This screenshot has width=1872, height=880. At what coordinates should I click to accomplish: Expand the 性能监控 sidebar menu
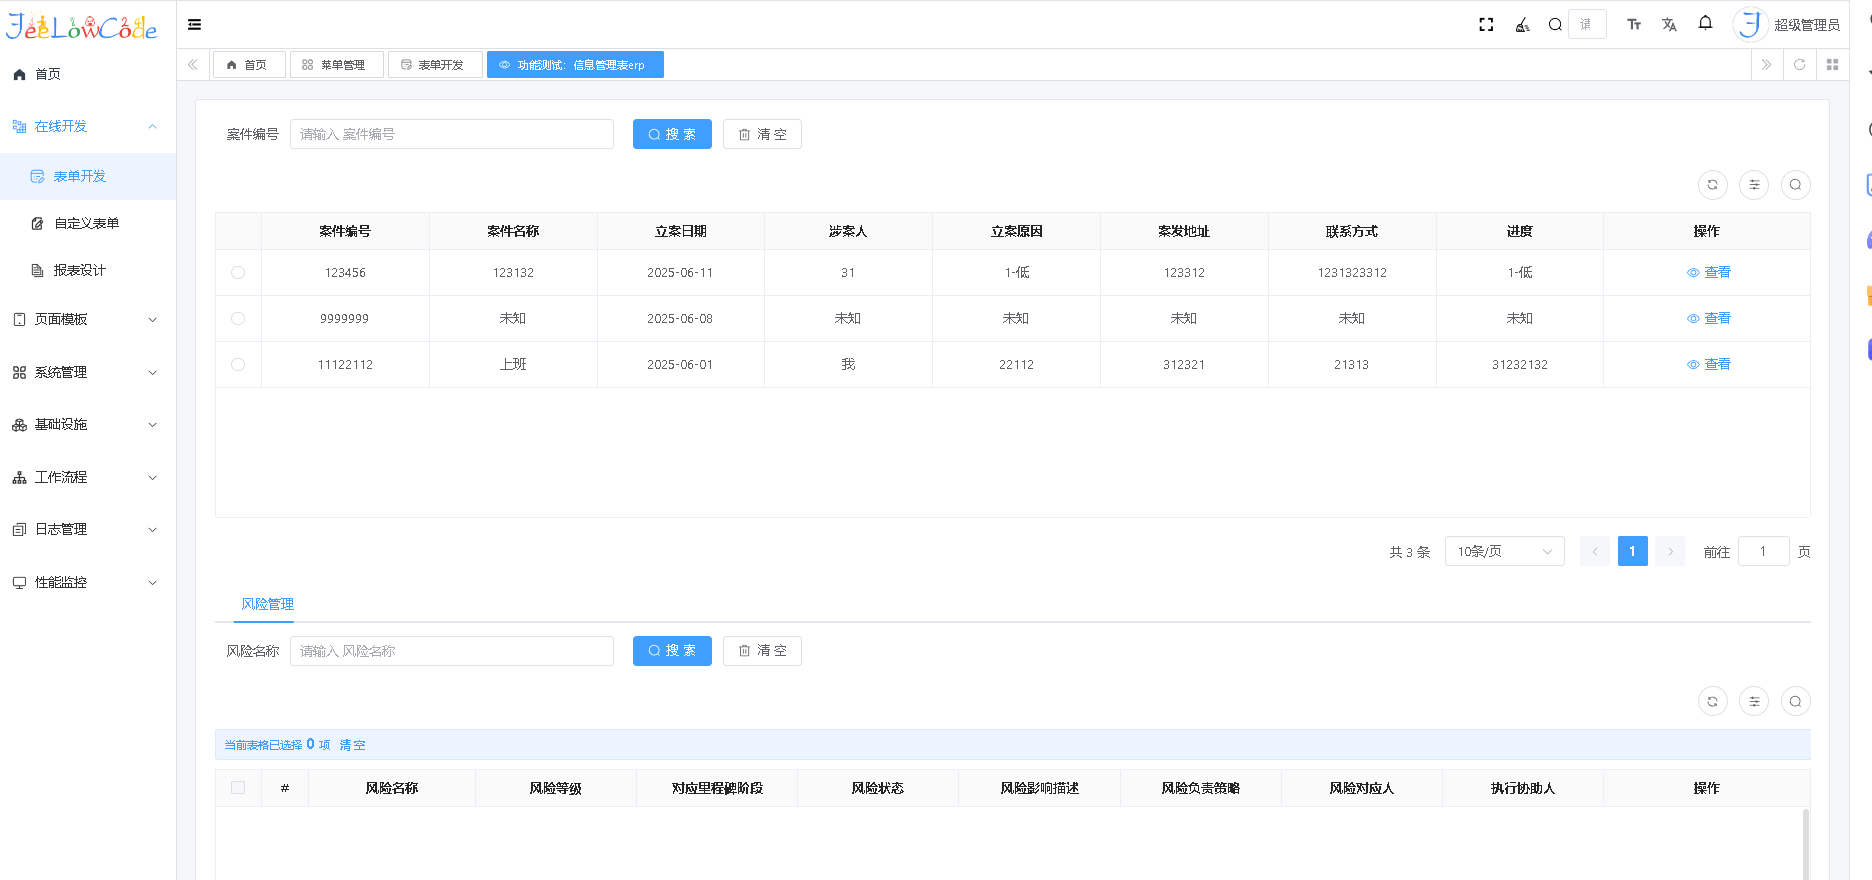pyautogui.click(x=88, y=582)
